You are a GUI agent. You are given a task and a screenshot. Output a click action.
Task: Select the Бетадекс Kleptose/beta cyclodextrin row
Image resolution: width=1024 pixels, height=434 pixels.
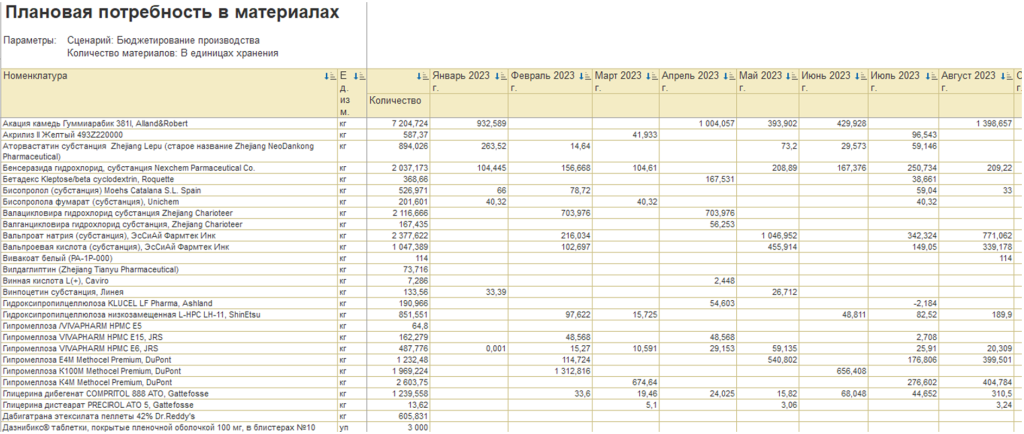point(511,179)
